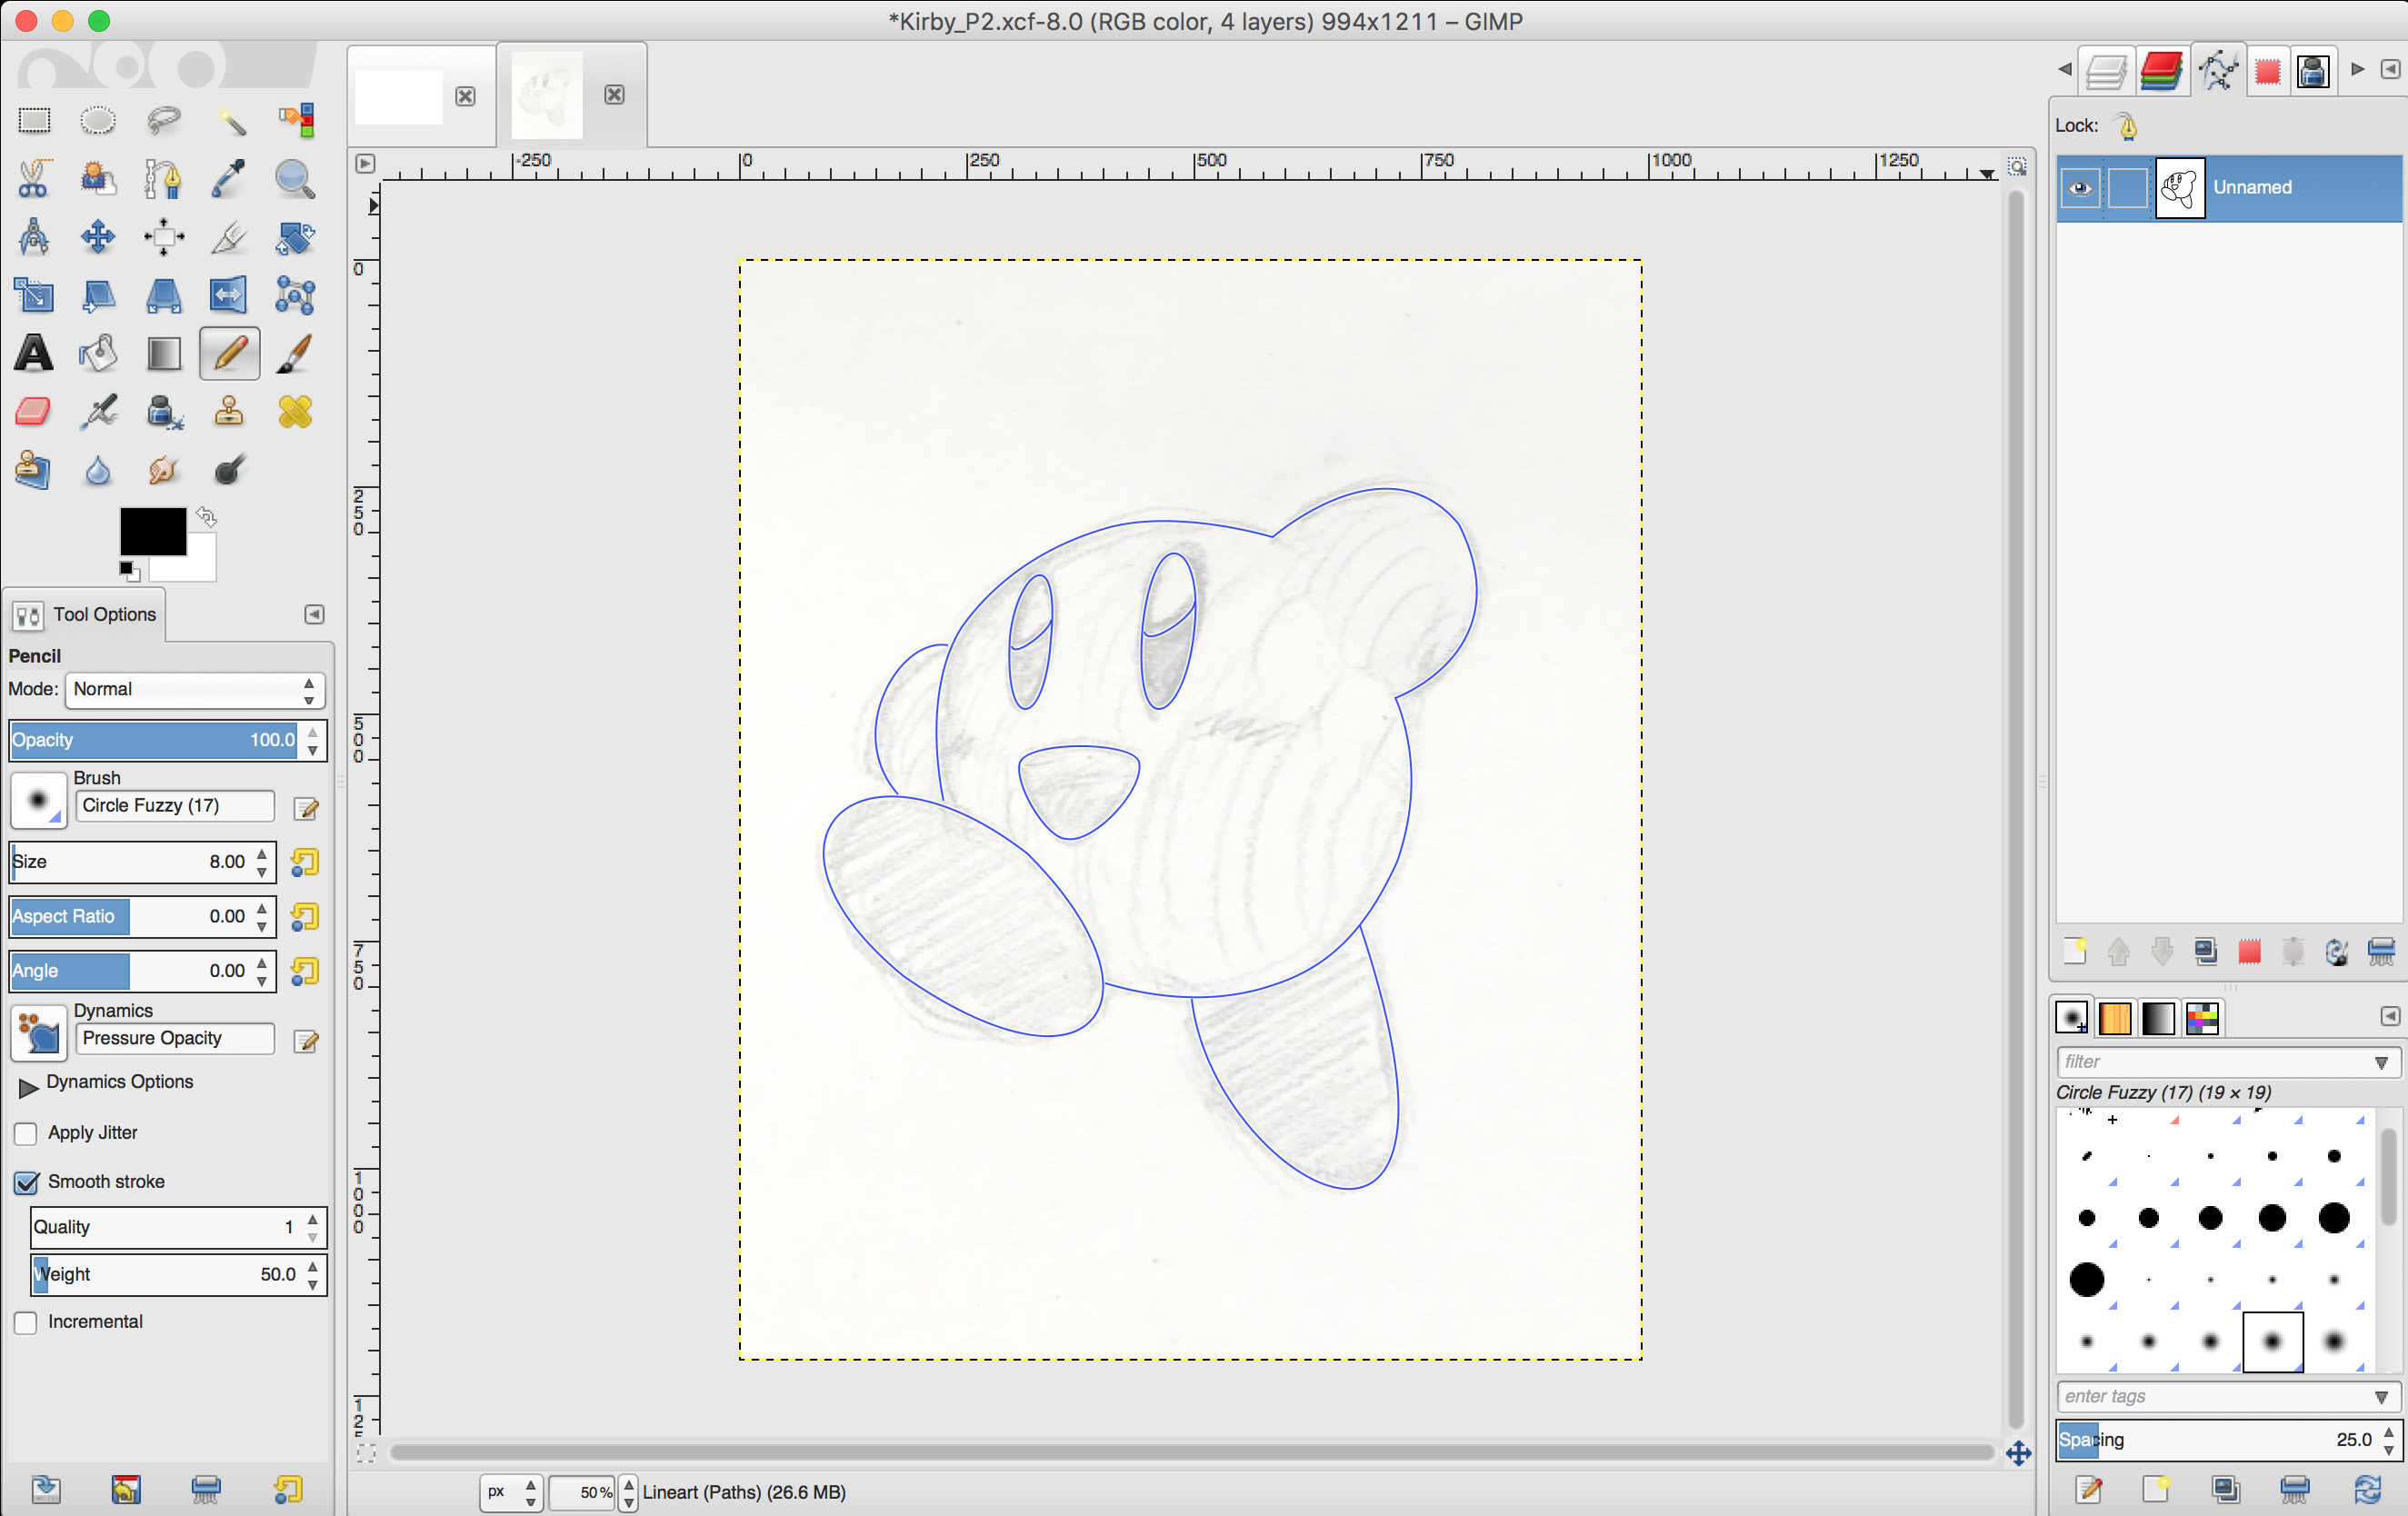Create a new path button
This screenshot has height=1516, width=2408.
coord(2075,951)
